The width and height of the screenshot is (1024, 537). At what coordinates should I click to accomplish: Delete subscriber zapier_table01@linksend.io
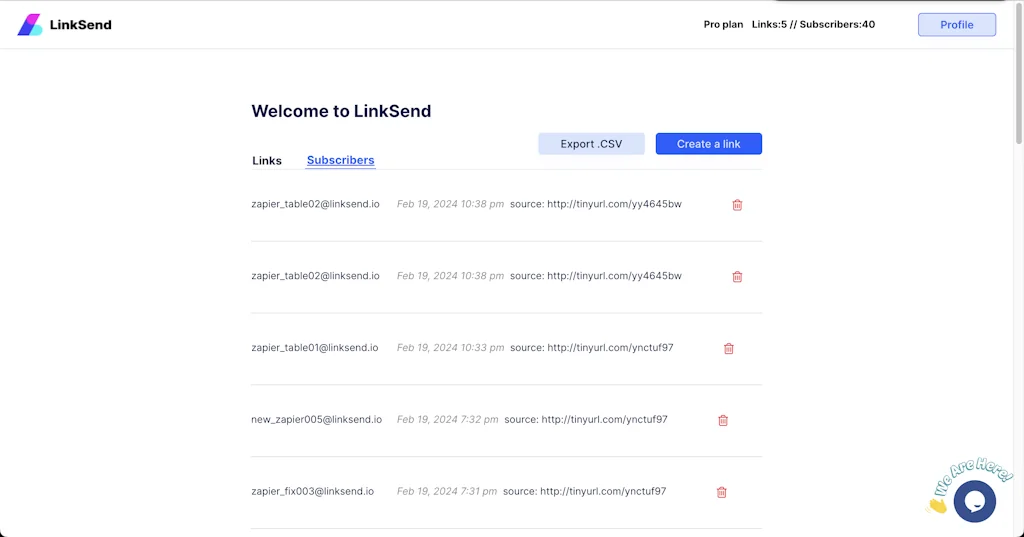729,348
